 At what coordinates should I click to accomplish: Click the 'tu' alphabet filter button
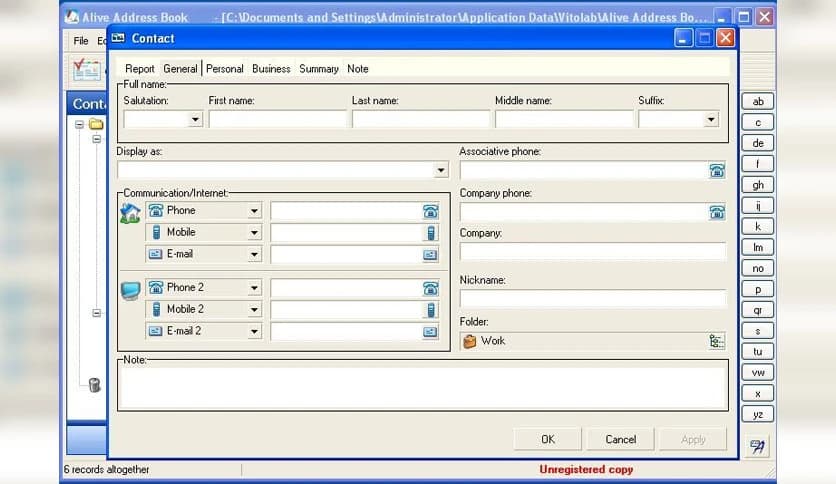tap(758, 352)
